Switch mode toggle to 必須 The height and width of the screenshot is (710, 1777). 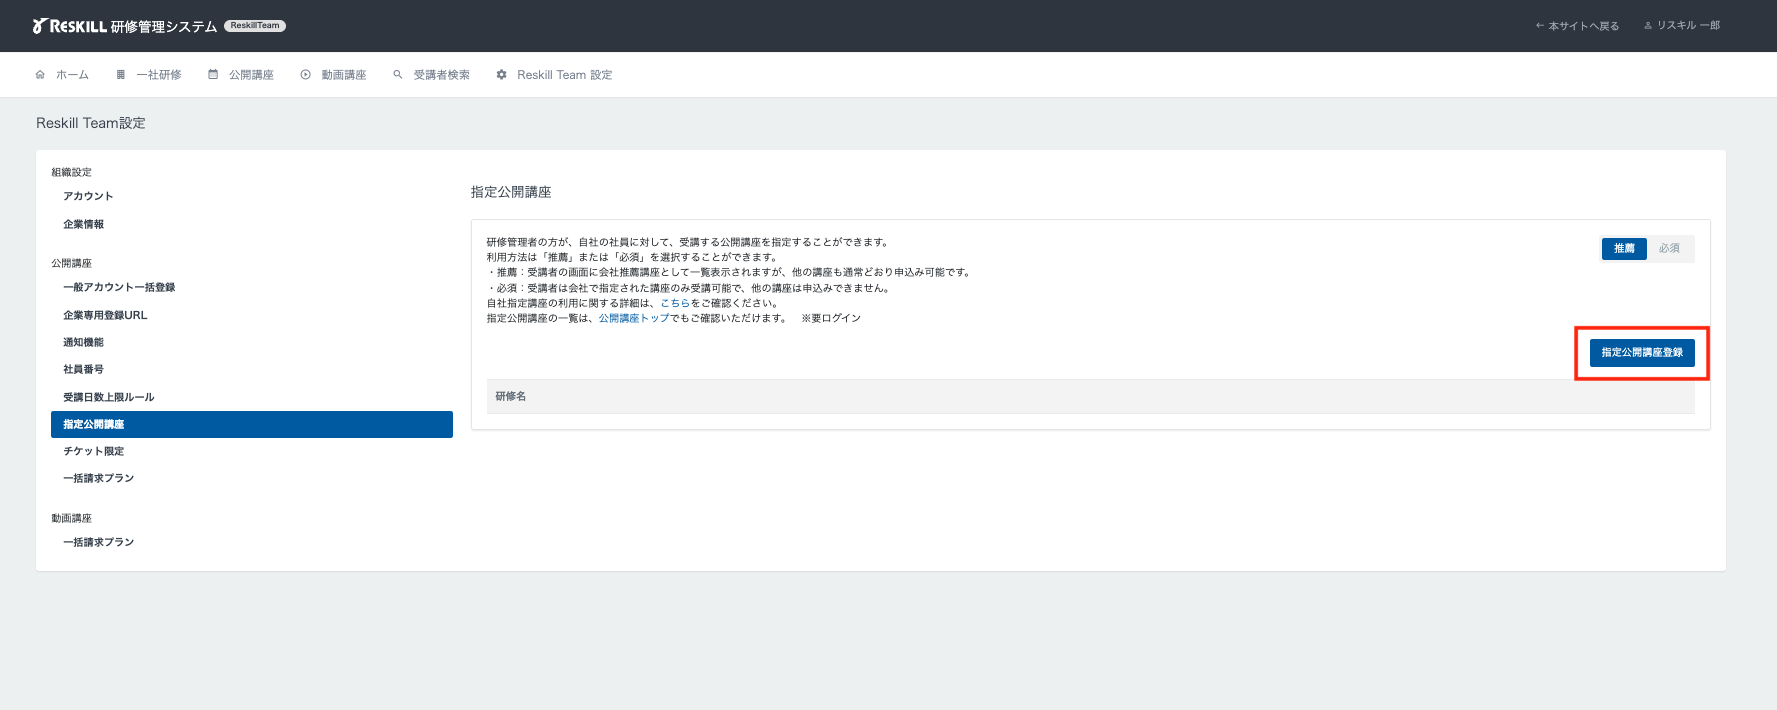point(1669,248)
